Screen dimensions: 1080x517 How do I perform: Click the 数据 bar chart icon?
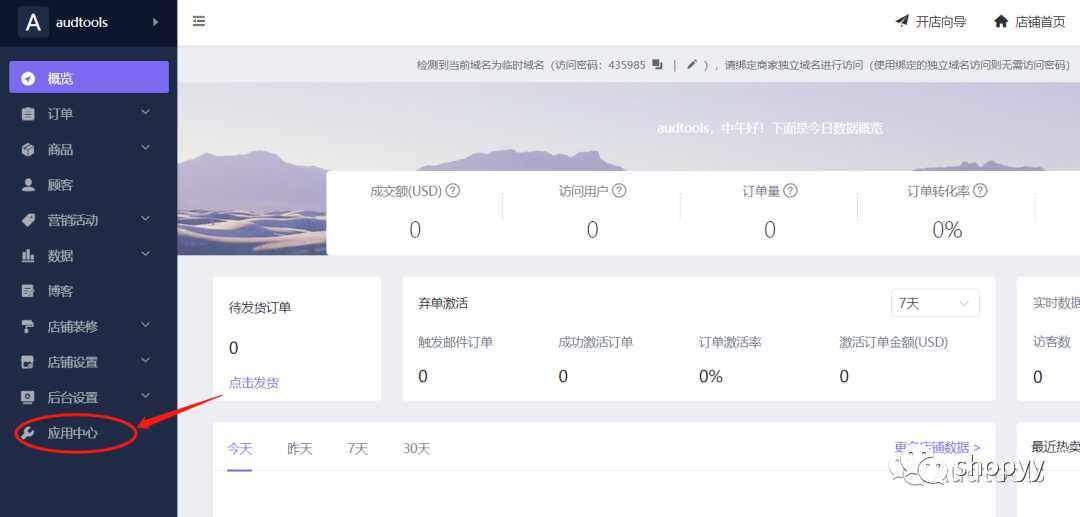pyautogui.click(x=28, y=255)
